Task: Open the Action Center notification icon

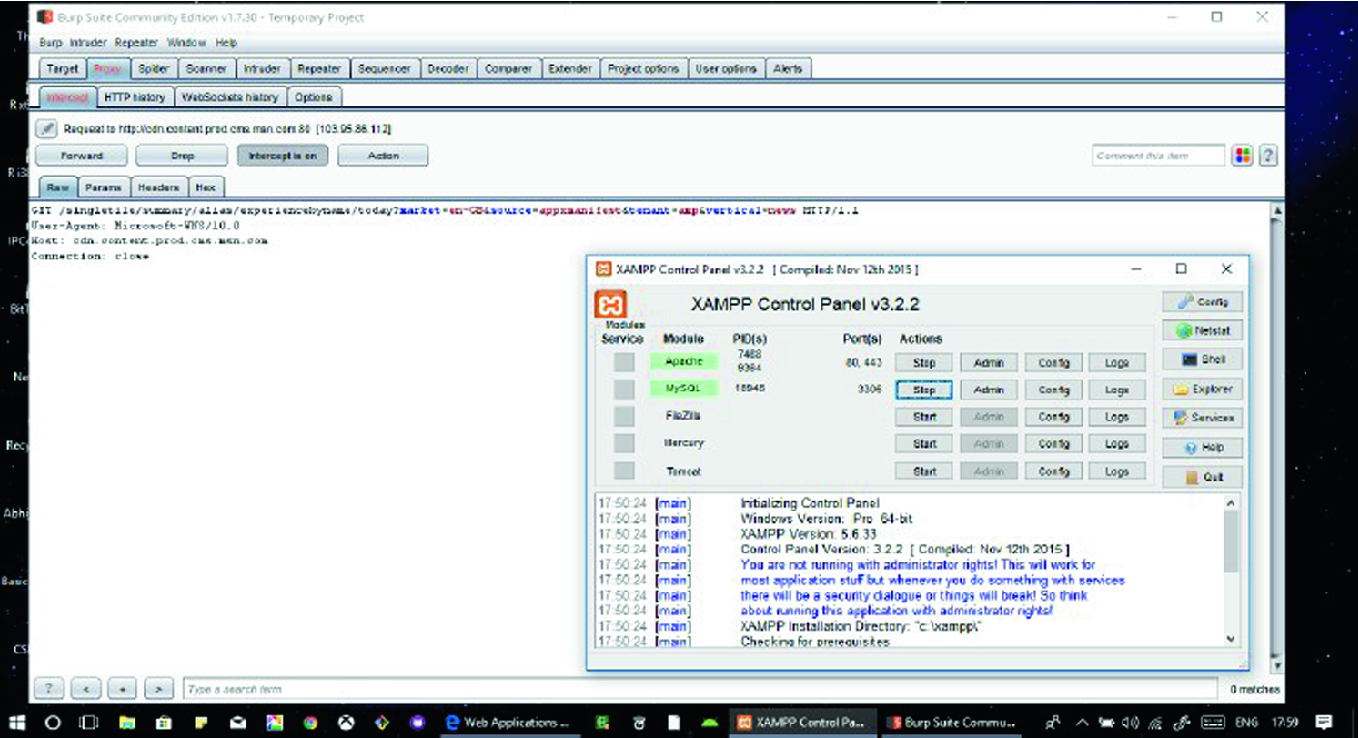Action: point(1324,721)
